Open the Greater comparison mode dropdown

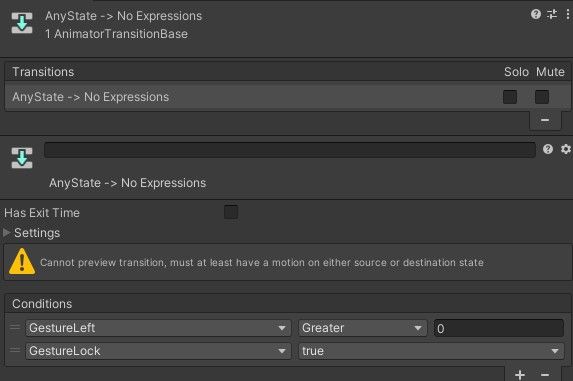coord(363,328)
